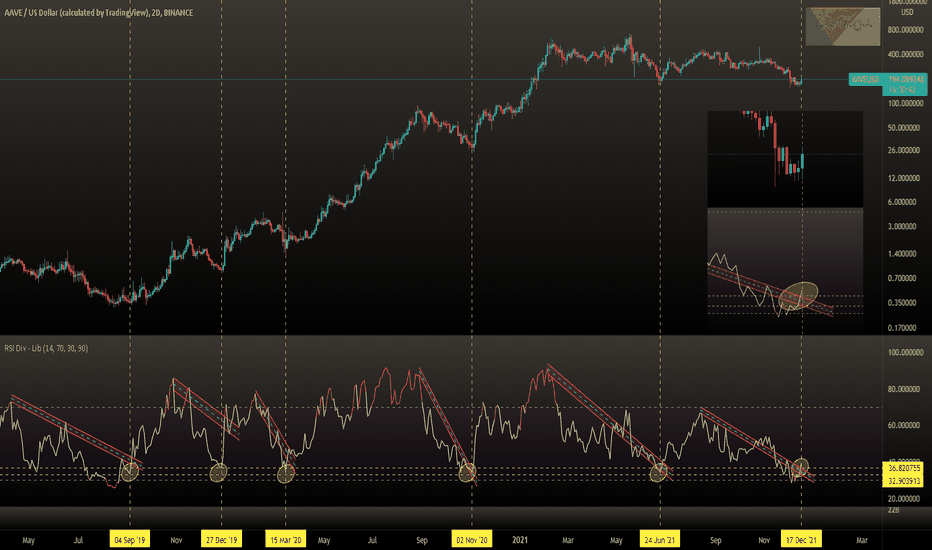Select the RSI ellipse on the 02 Nov '20 line
This screenshot has height=550, width=932.
tap(467, 473)
